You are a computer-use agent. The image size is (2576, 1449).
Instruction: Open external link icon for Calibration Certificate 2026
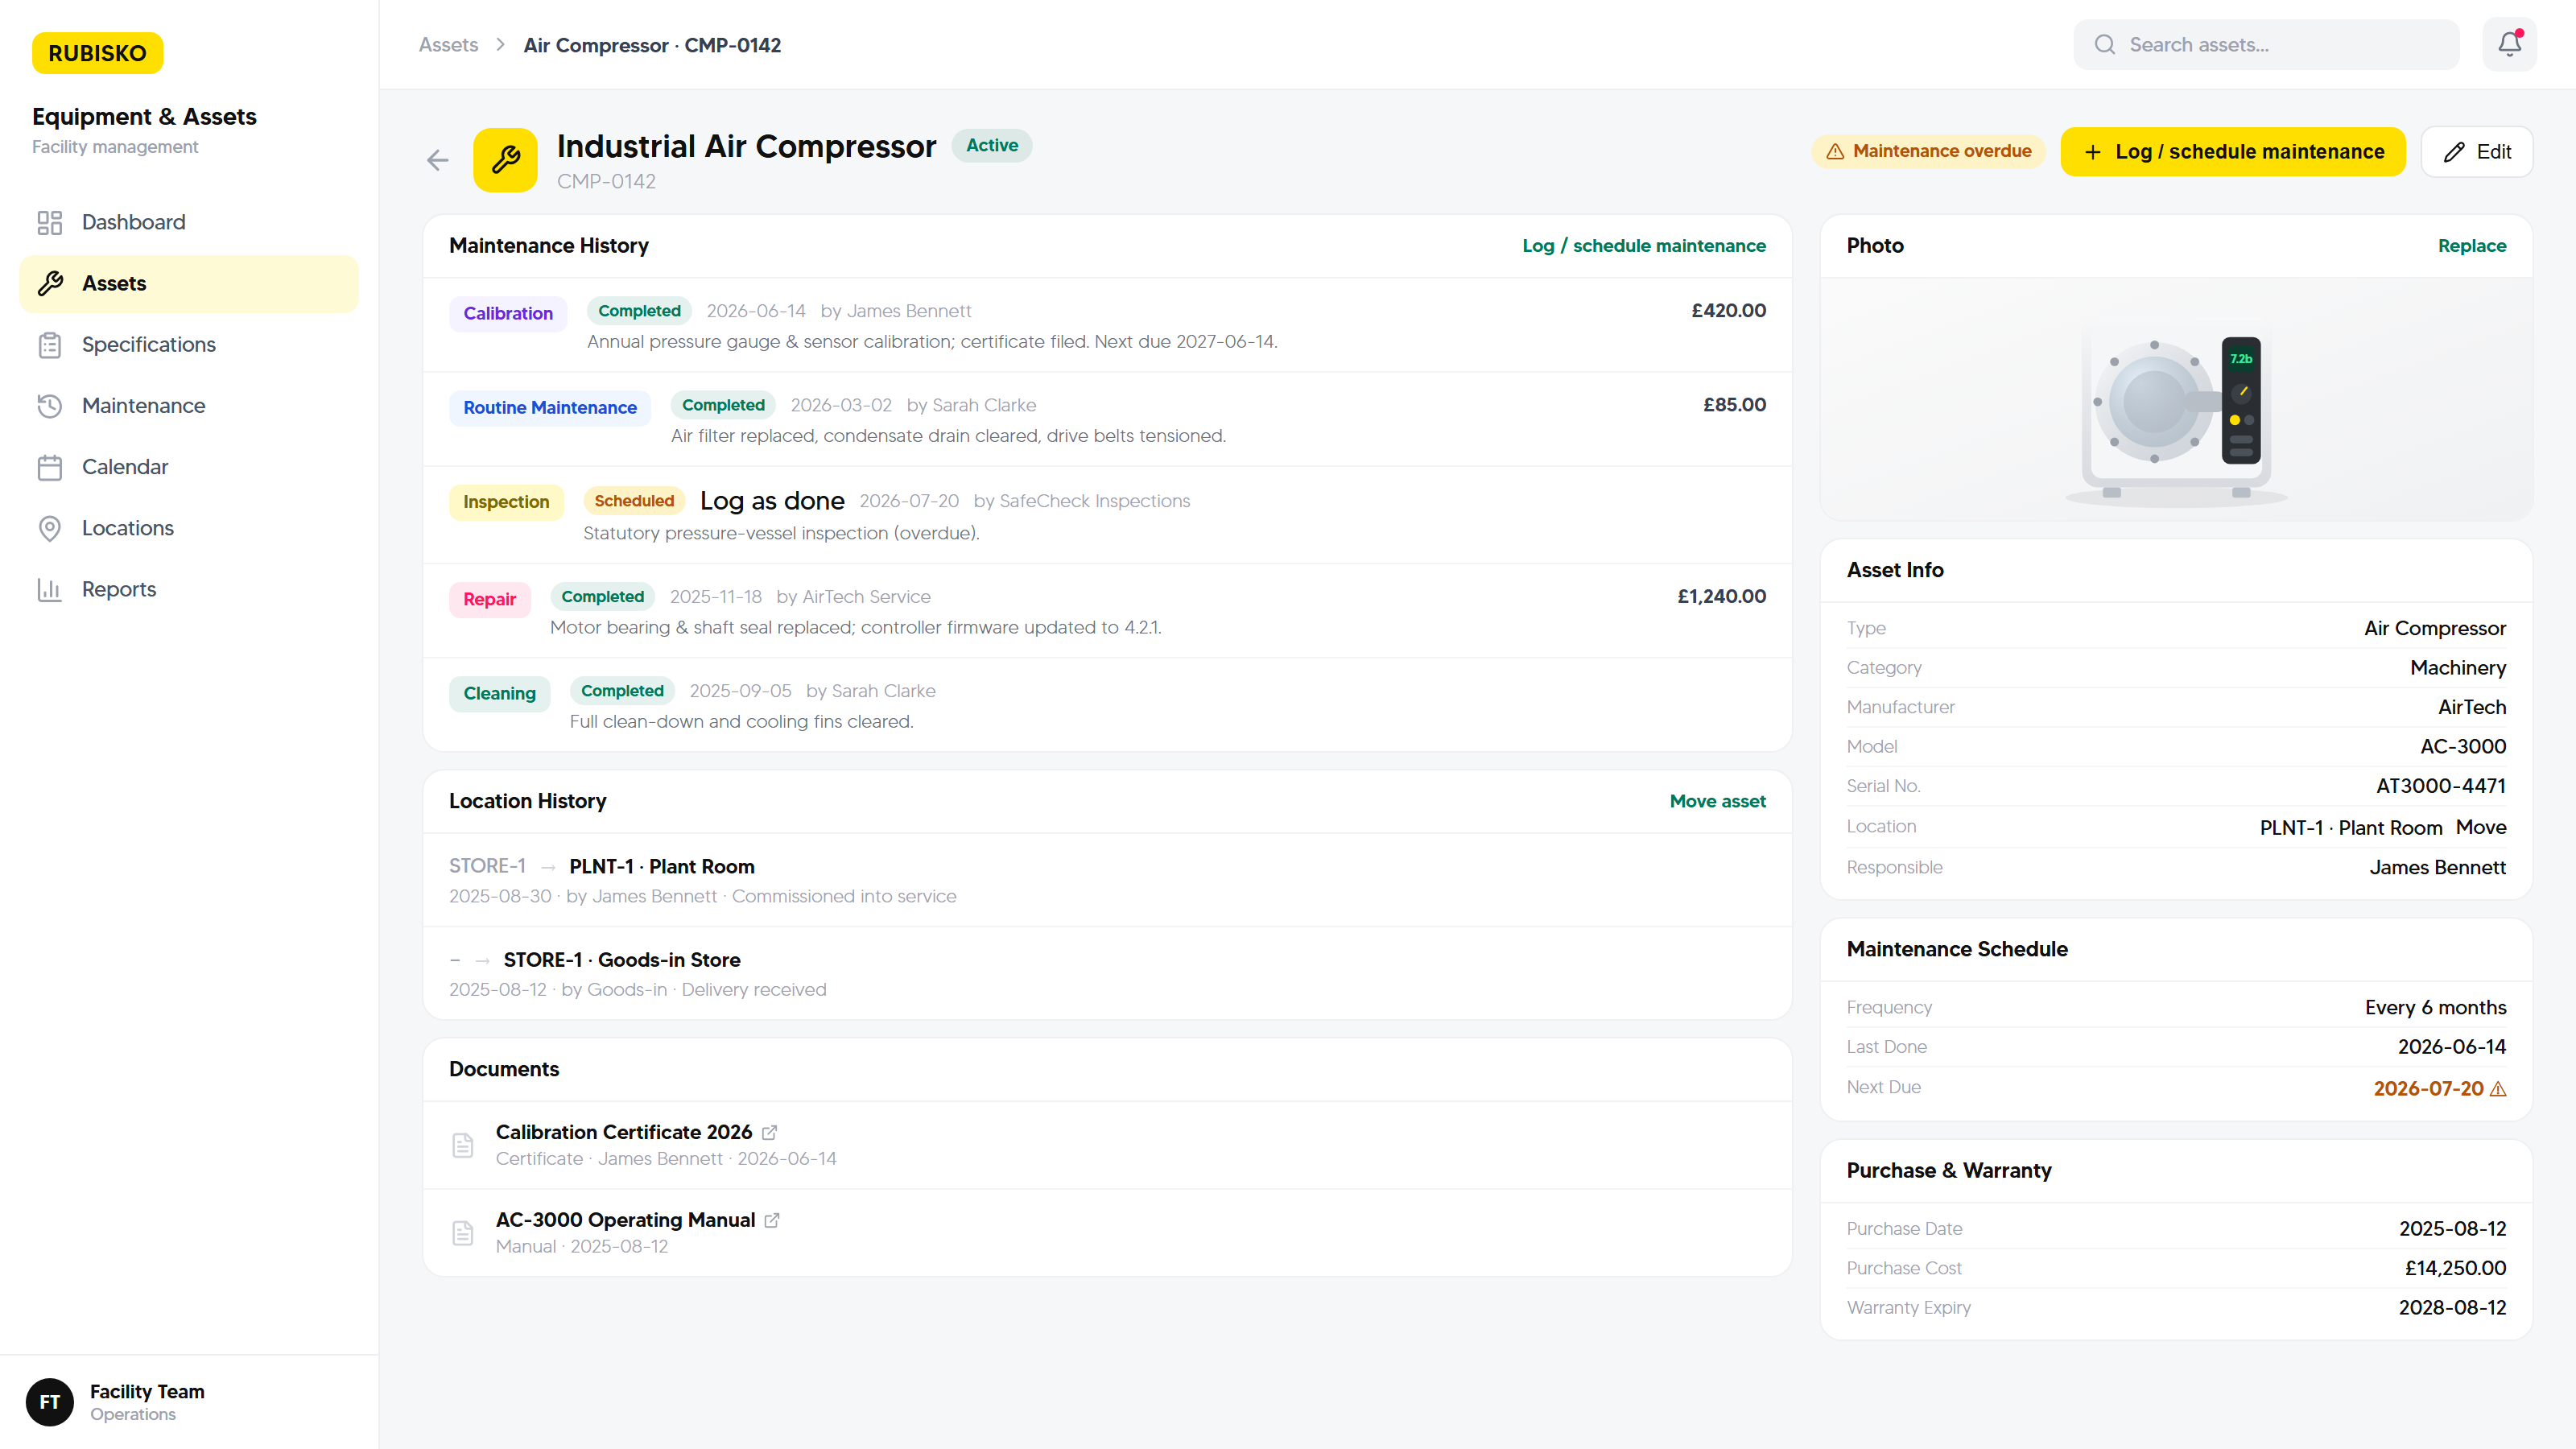click(x=769, y=1133)
